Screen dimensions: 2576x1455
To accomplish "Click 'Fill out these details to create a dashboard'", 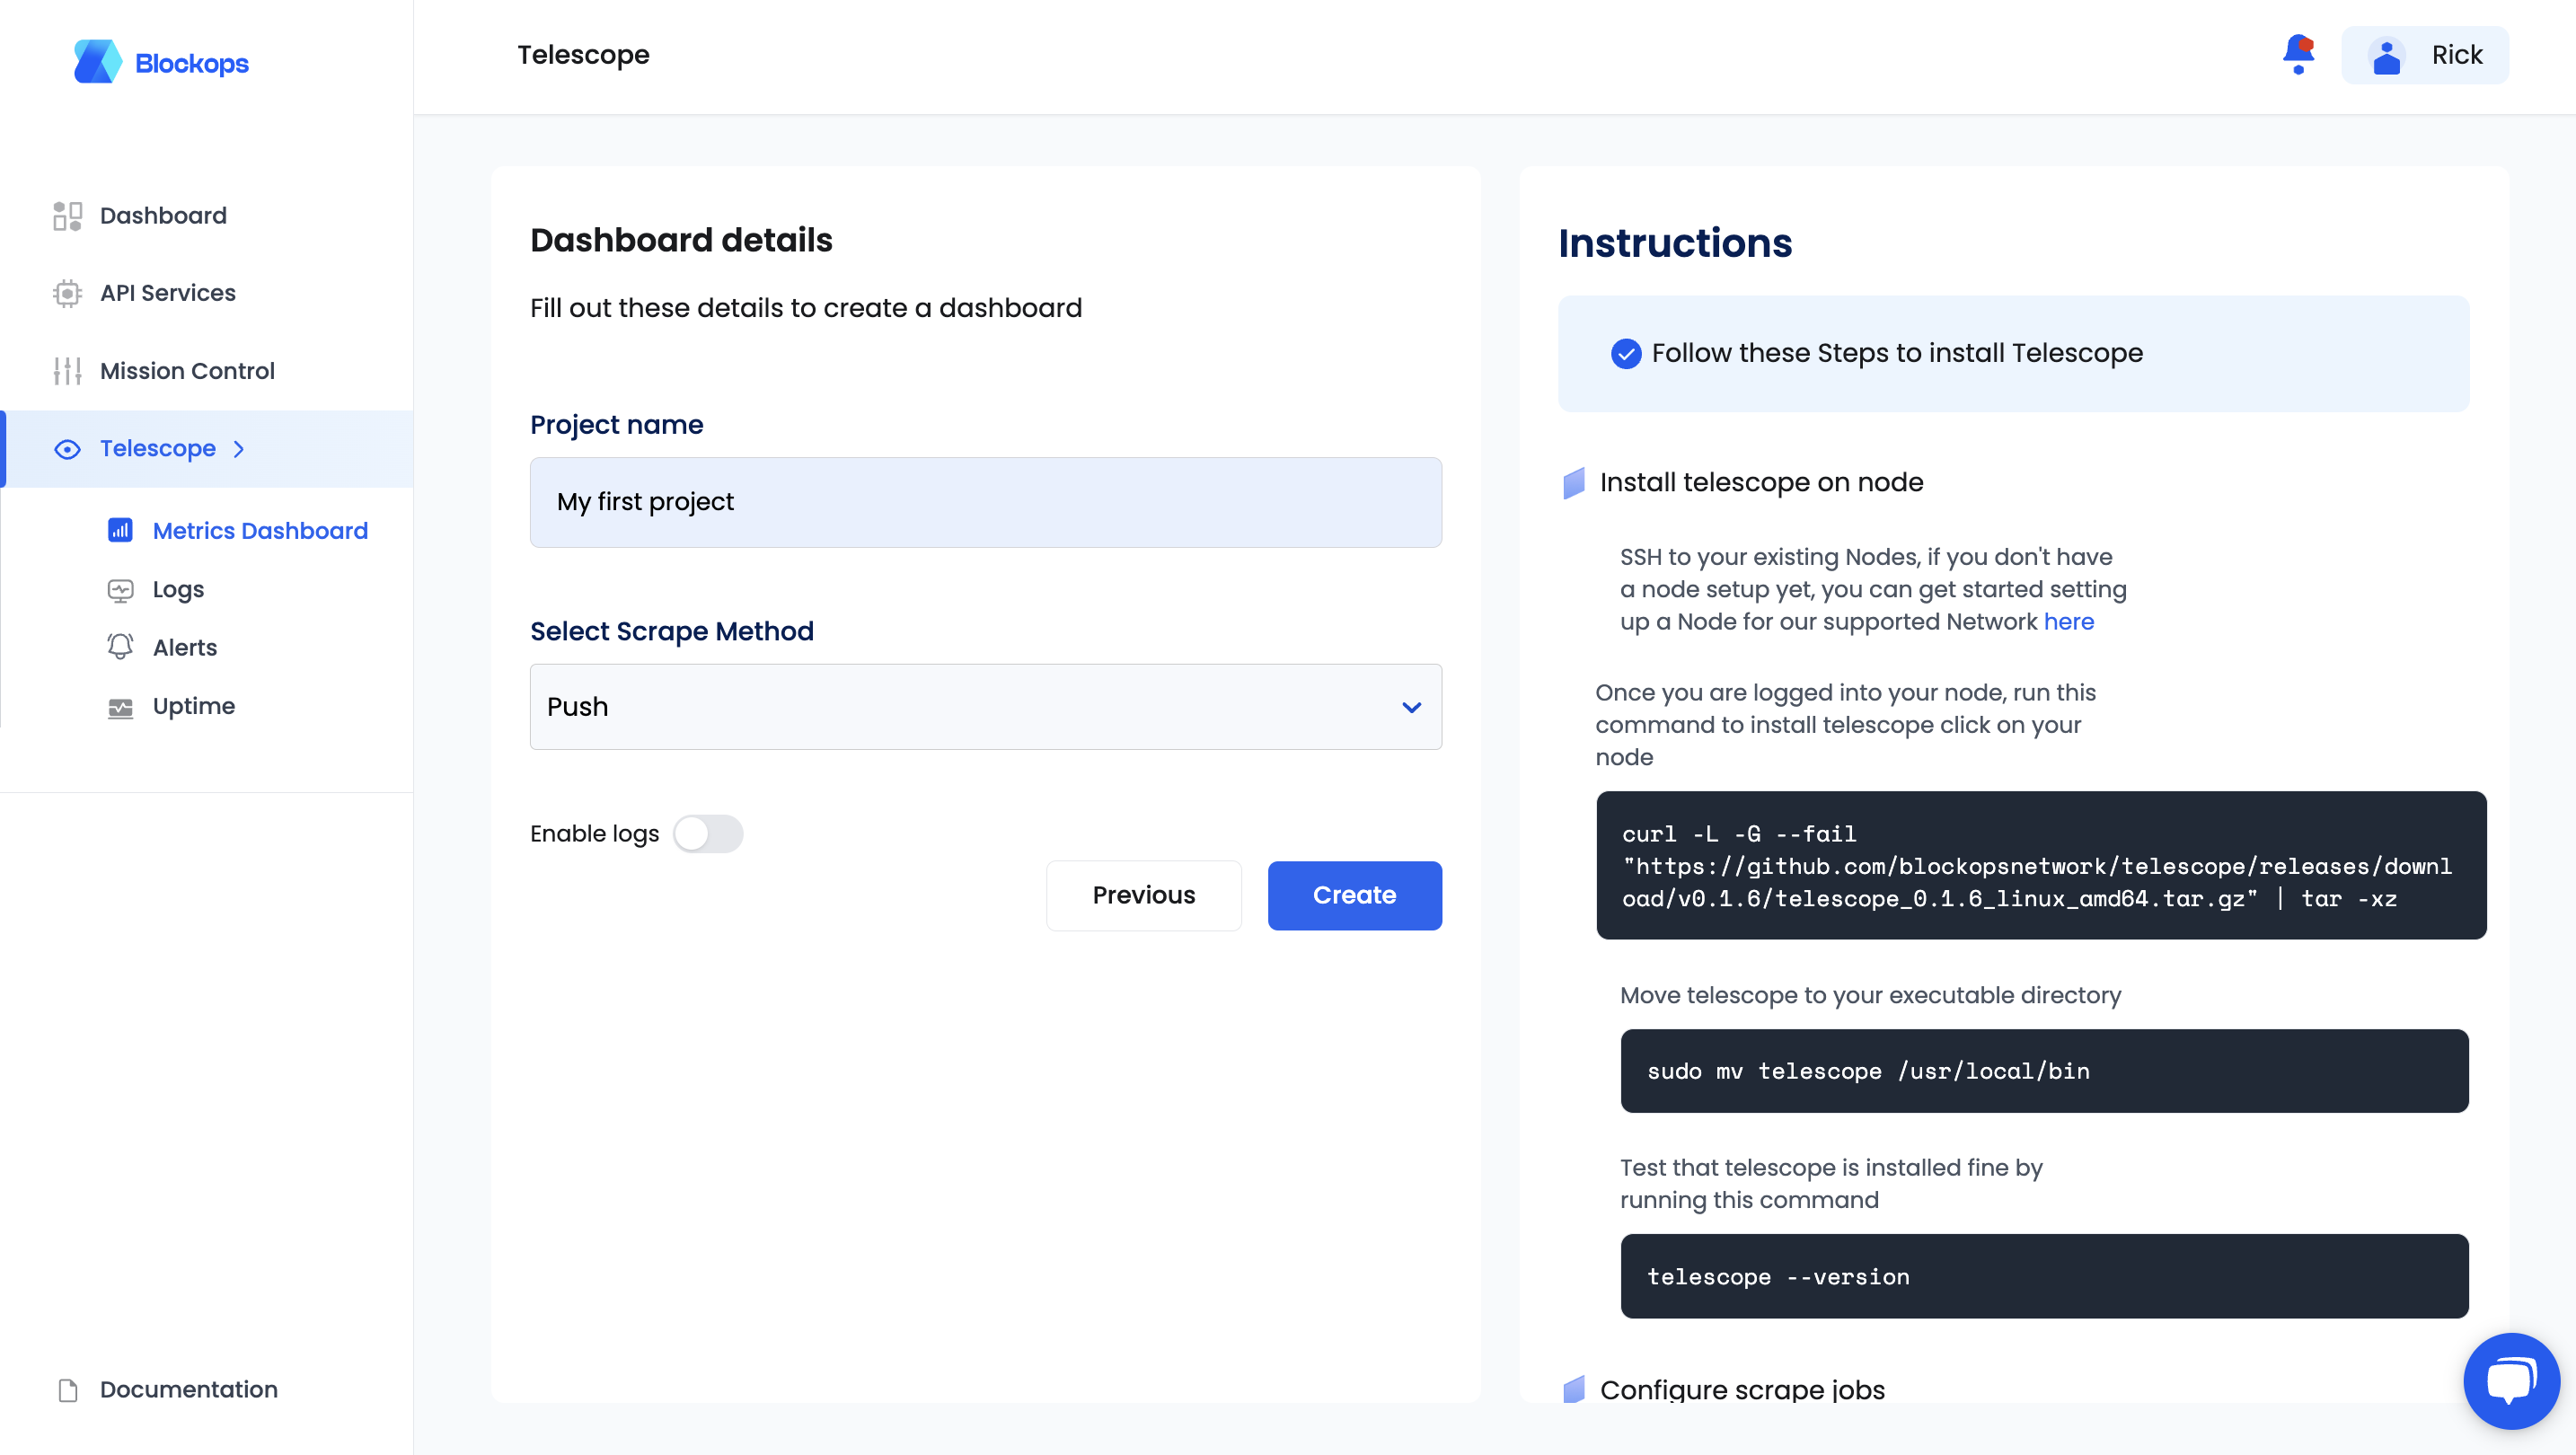I will pos(806,308).
